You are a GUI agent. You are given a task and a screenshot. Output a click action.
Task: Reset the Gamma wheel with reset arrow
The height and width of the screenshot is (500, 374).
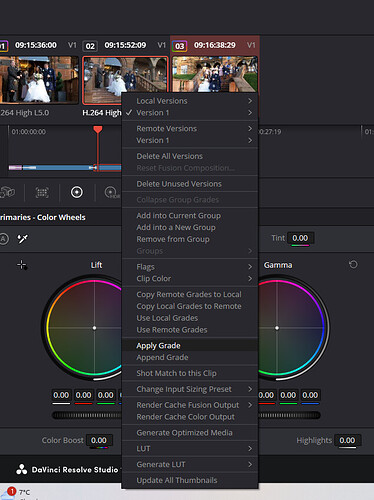353,265
